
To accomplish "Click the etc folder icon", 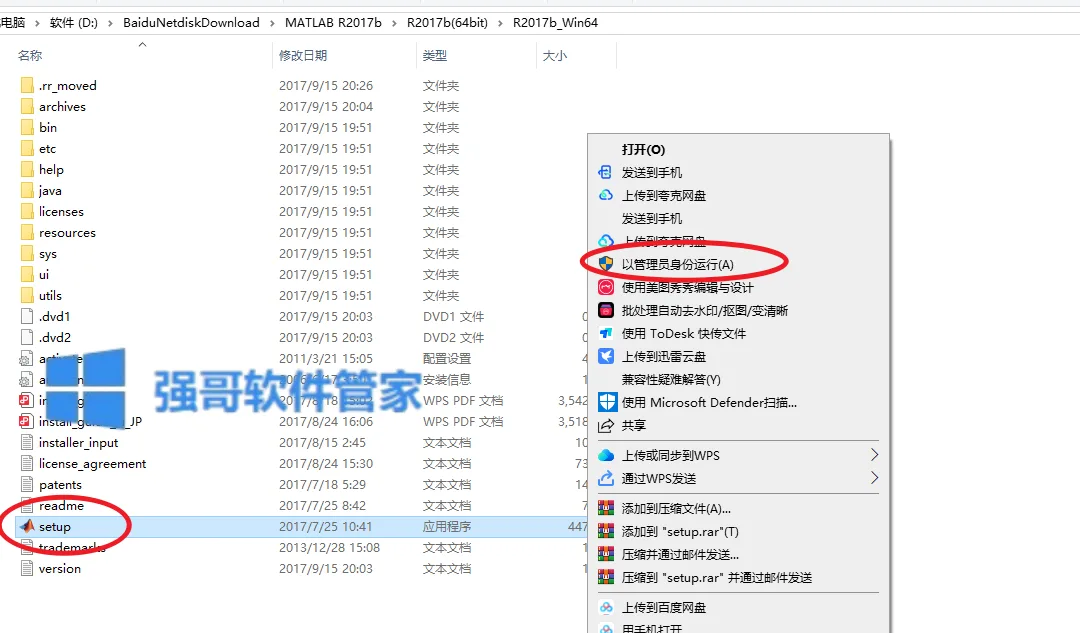I will (x=27, y=148).
